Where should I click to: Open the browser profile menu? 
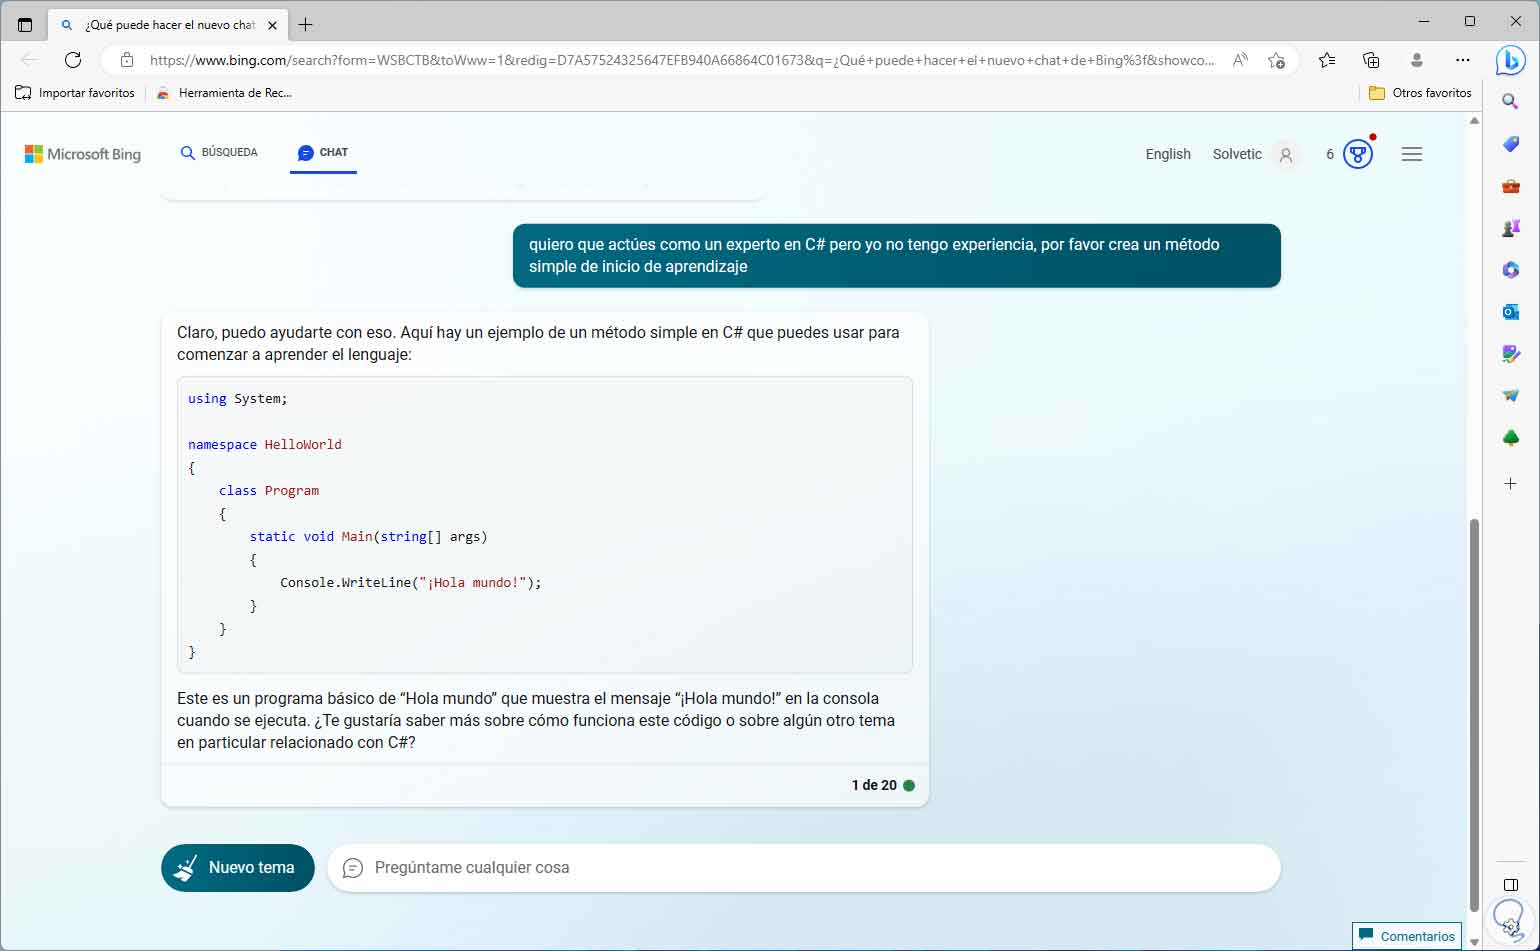click(1417, 60)
